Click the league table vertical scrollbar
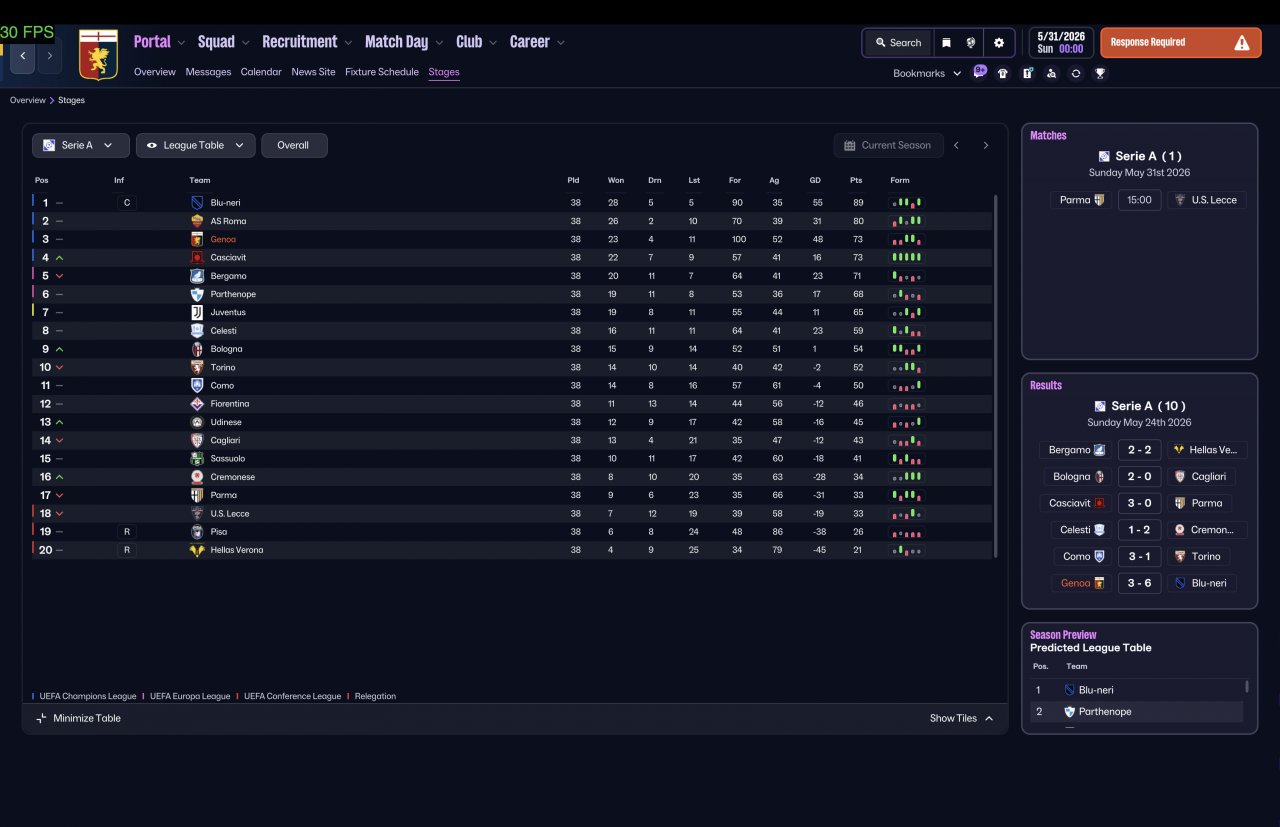Screen dimensions: 1280x827 tap(996, 376)
